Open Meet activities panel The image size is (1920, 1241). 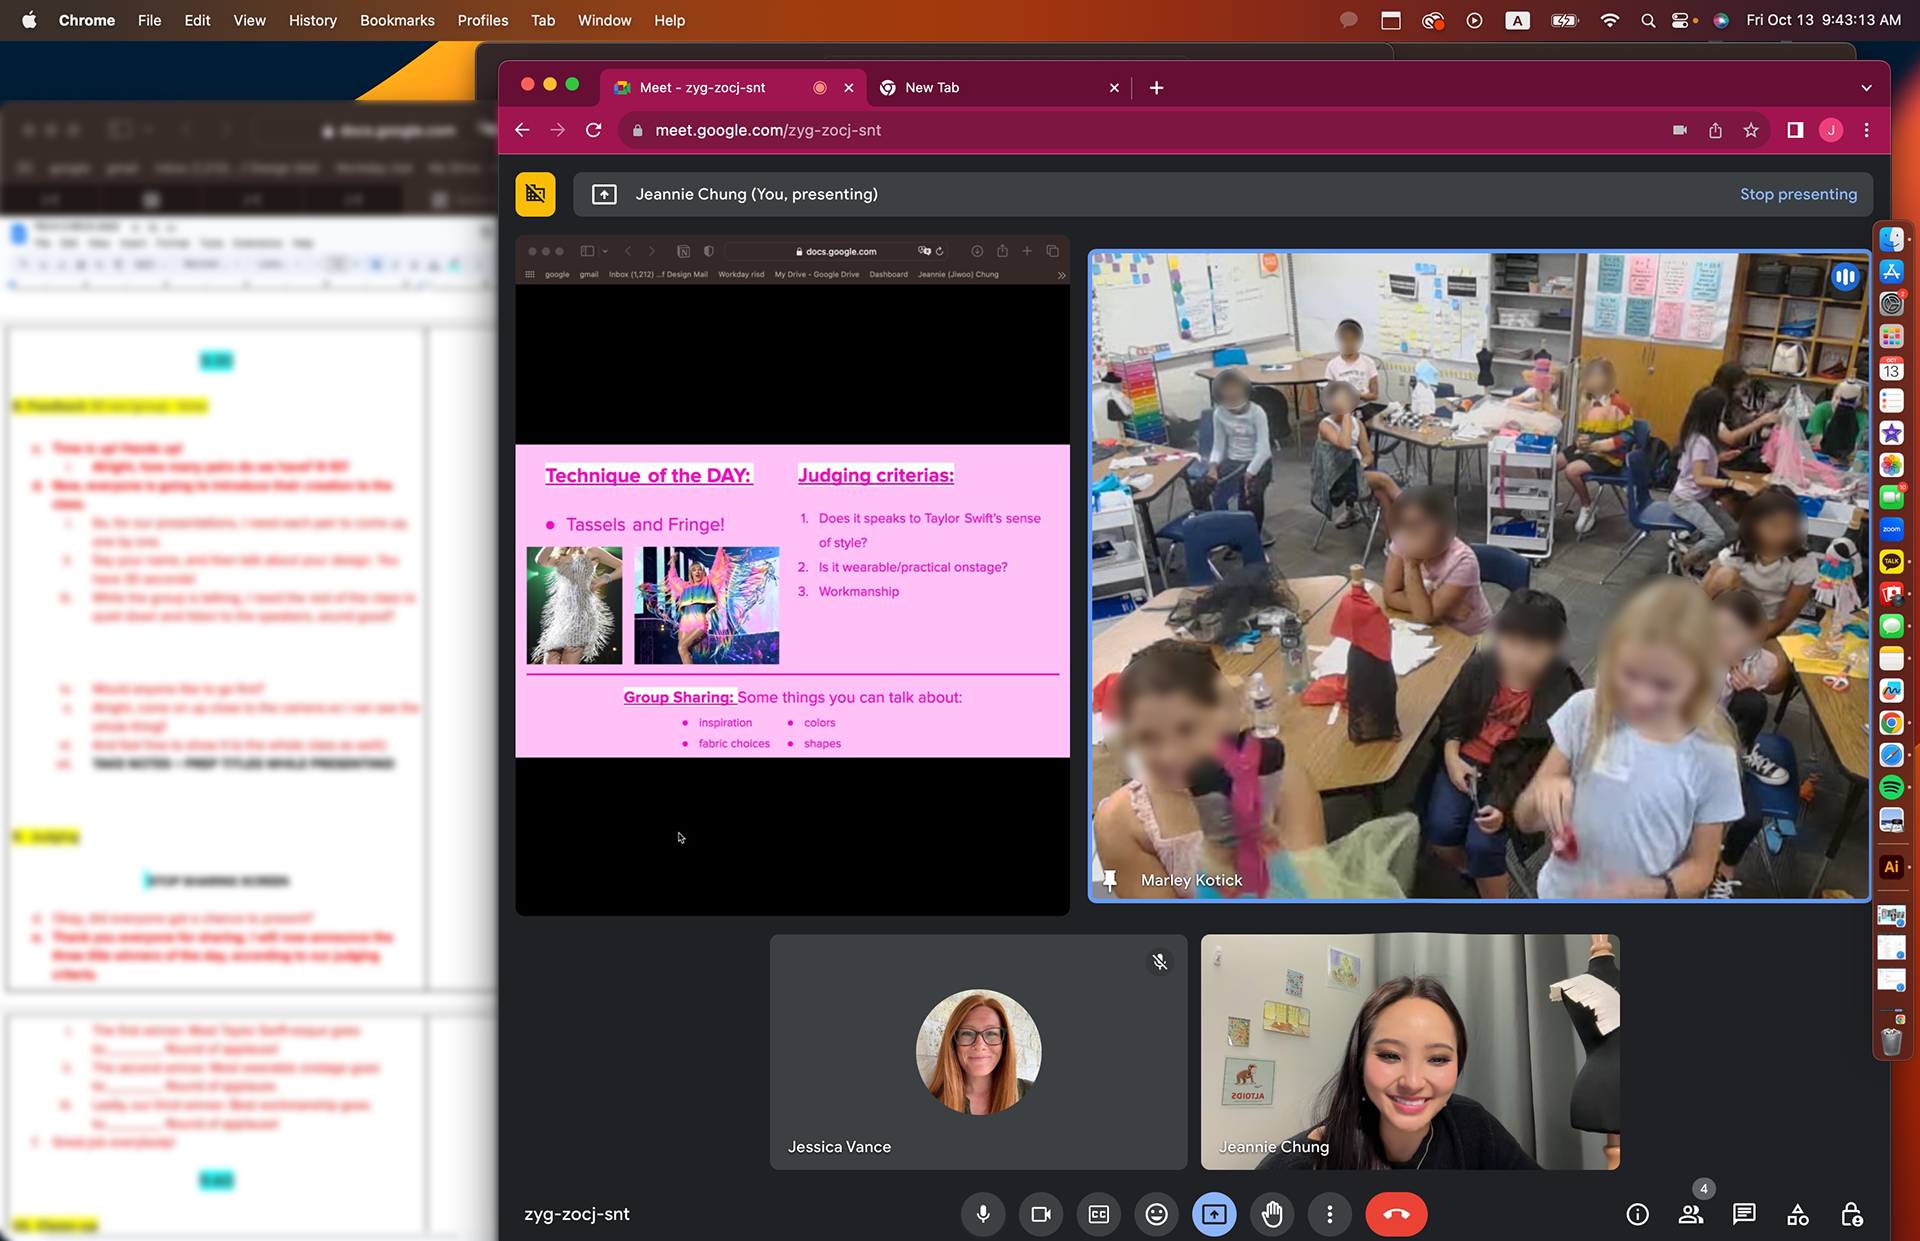[x=1797, y=1214]
